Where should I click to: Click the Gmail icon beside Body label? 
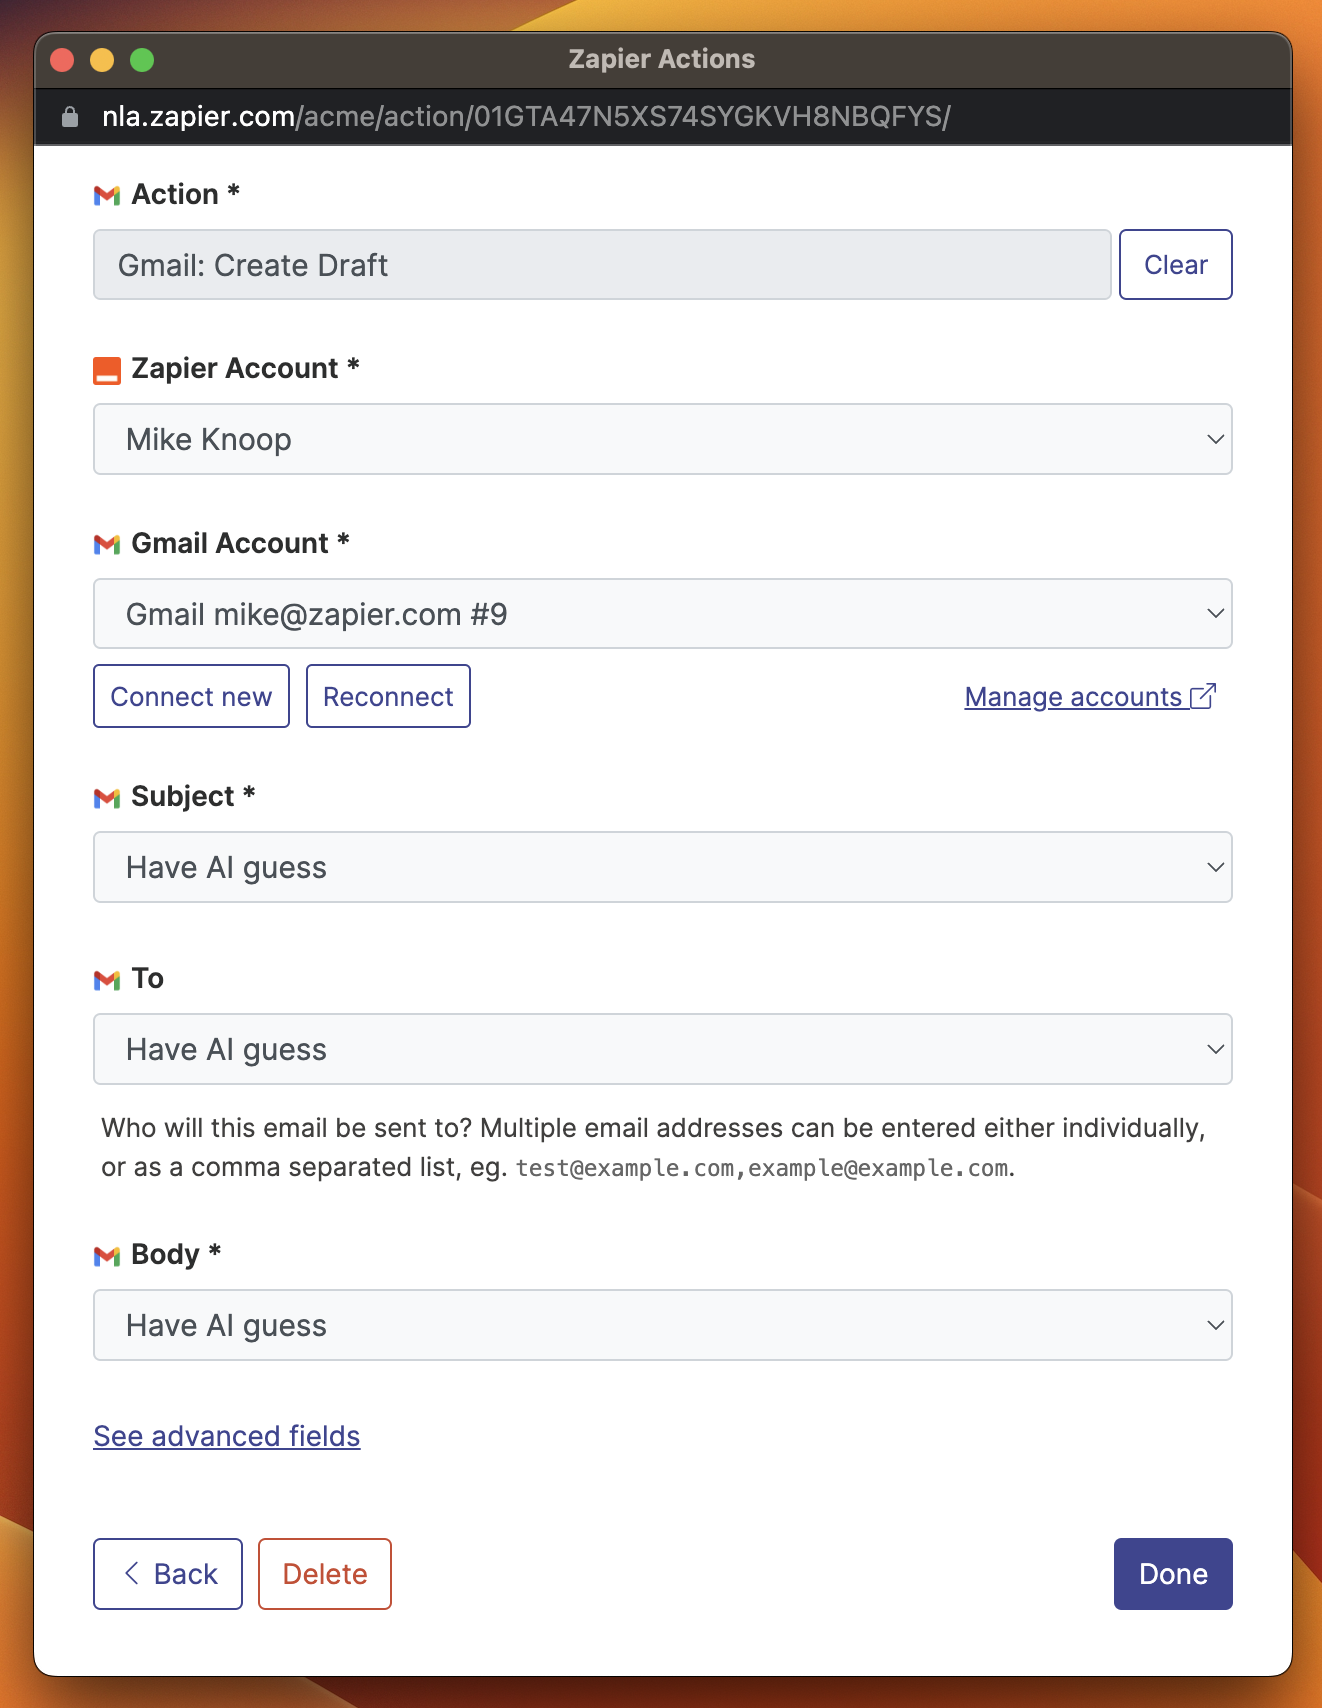tap(107, 1256)
